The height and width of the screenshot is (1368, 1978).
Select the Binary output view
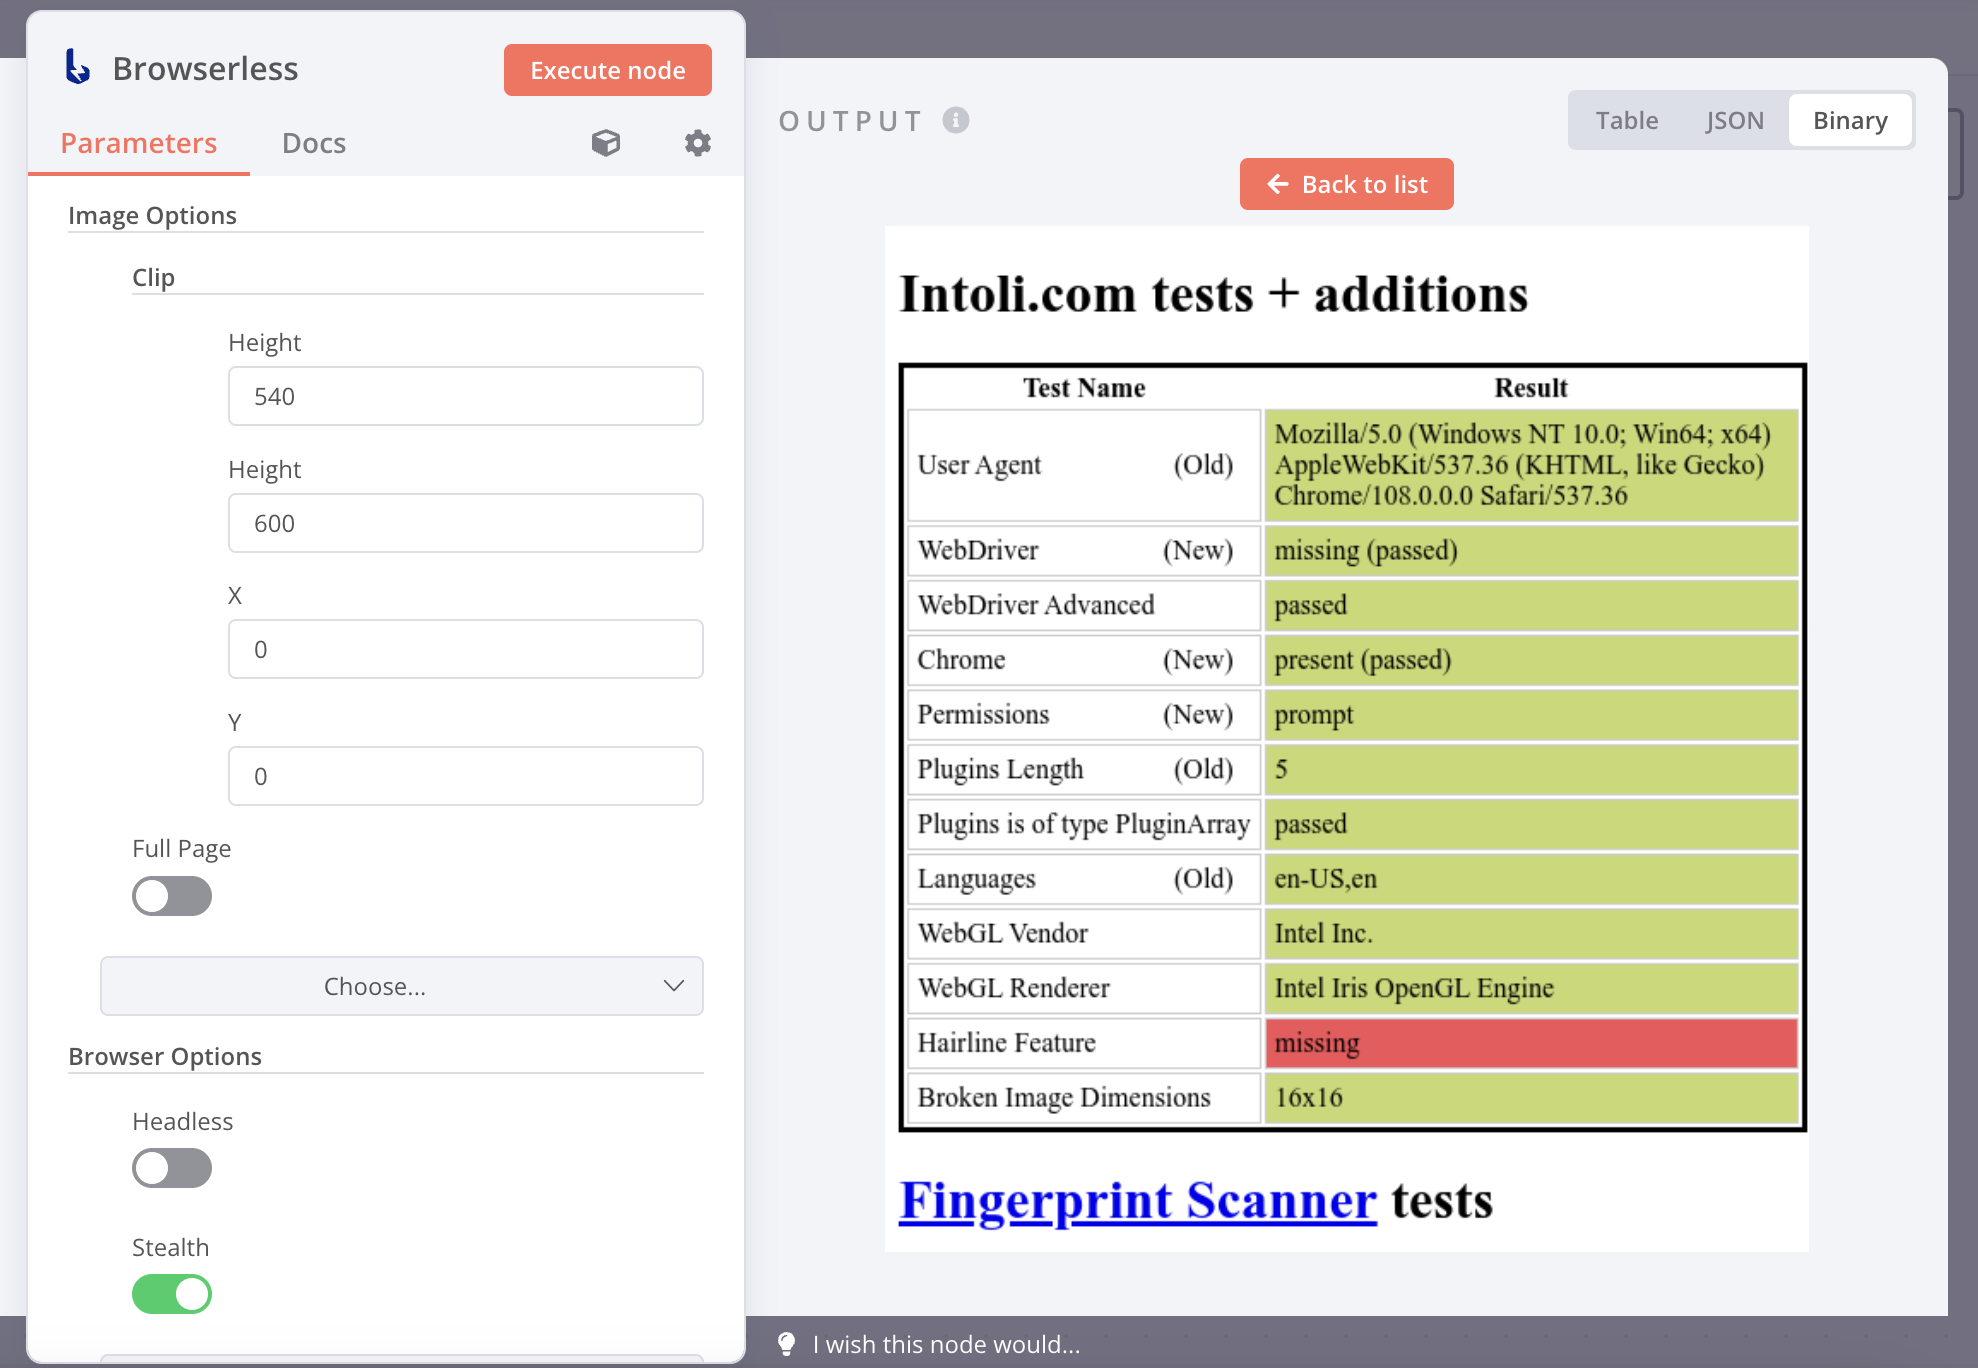pyautogui.click(x=1849, y=121)
